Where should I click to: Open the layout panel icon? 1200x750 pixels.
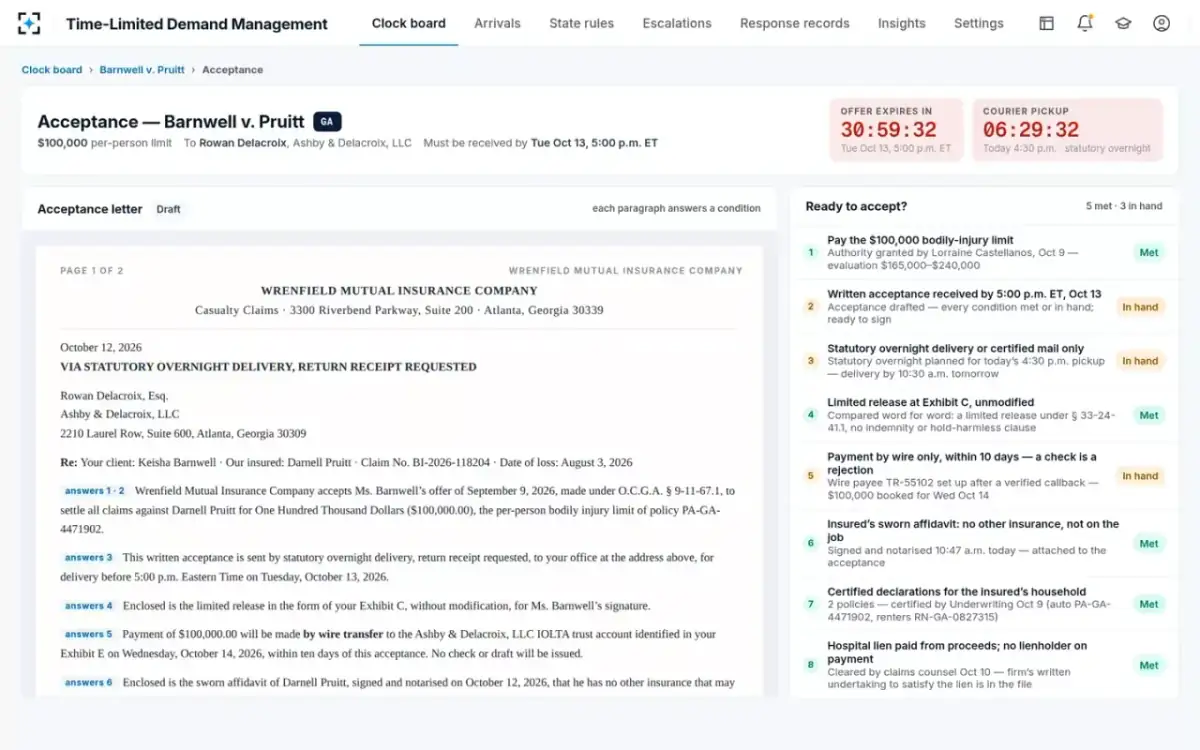click(1046, 23)
